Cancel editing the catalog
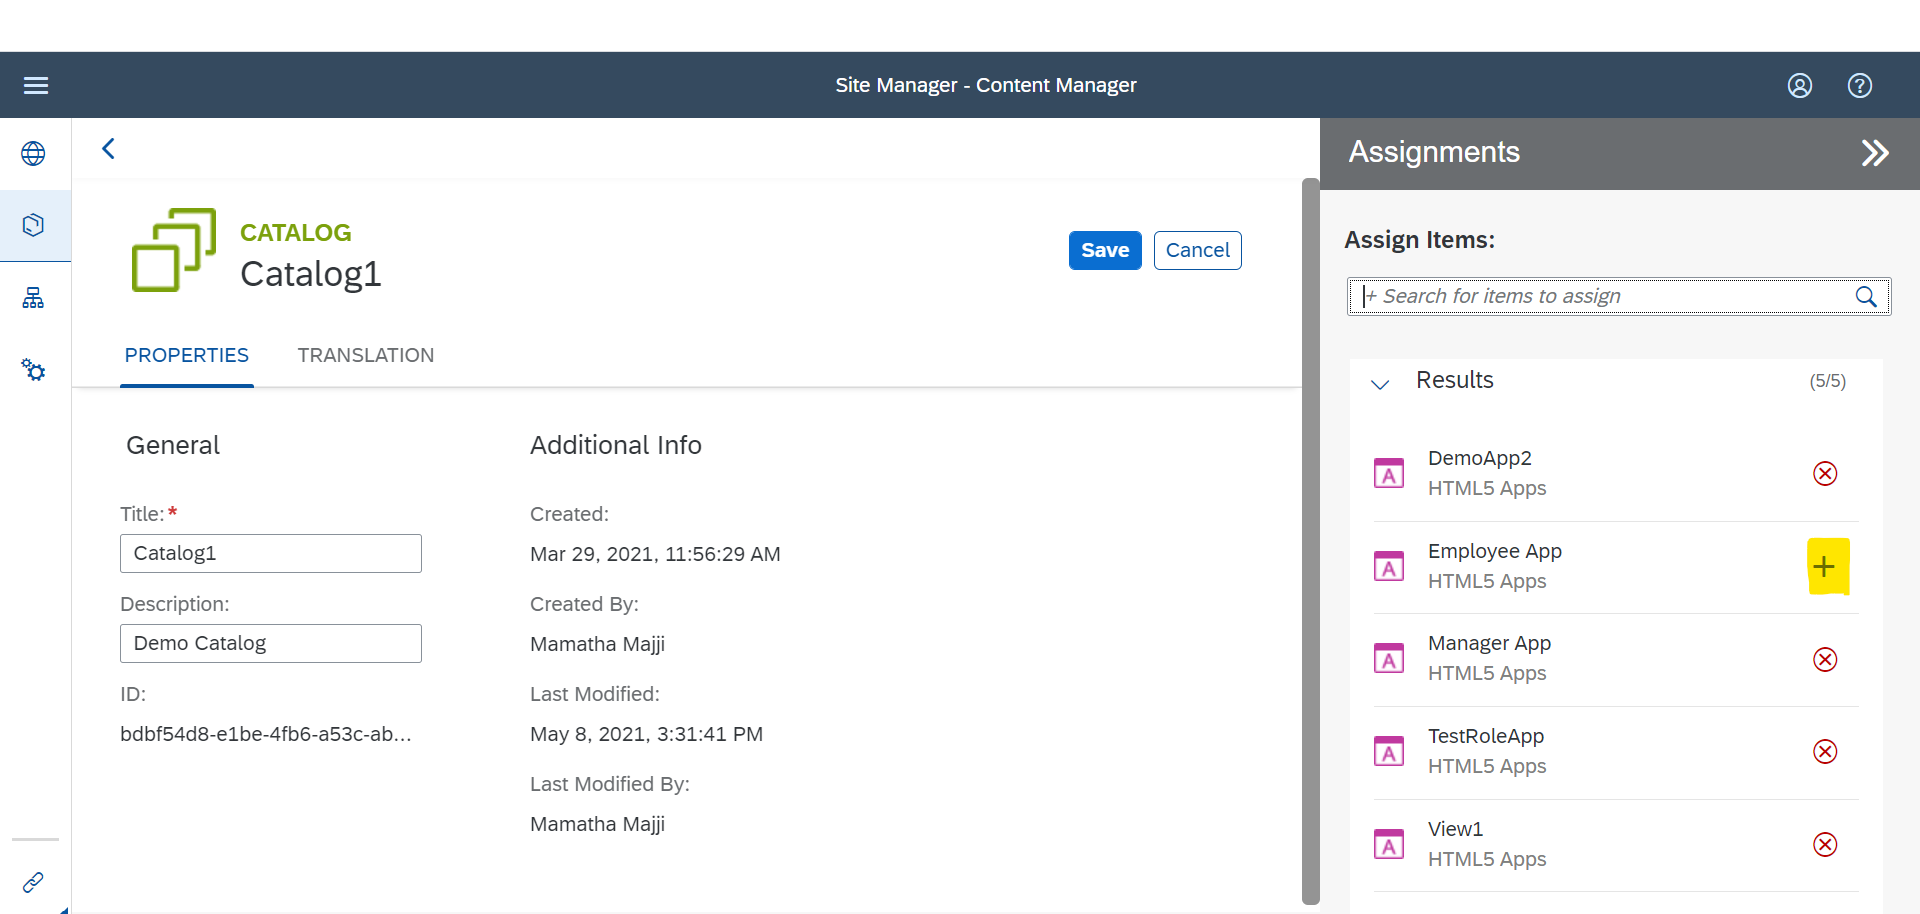The height and width of the screenshot is (914, 1920). coord(1198,251)
